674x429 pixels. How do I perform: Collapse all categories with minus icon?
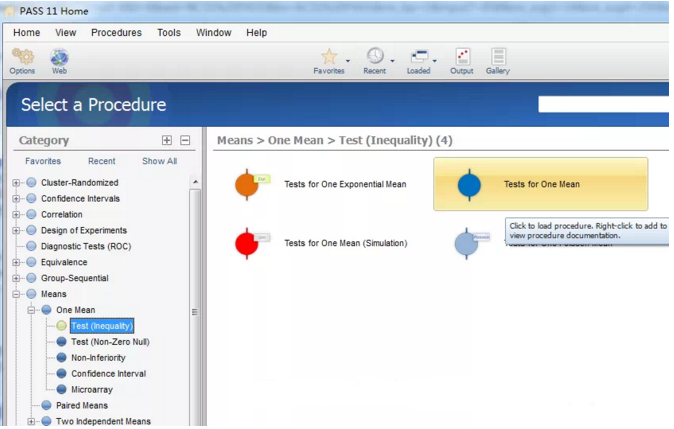(185, 141)
